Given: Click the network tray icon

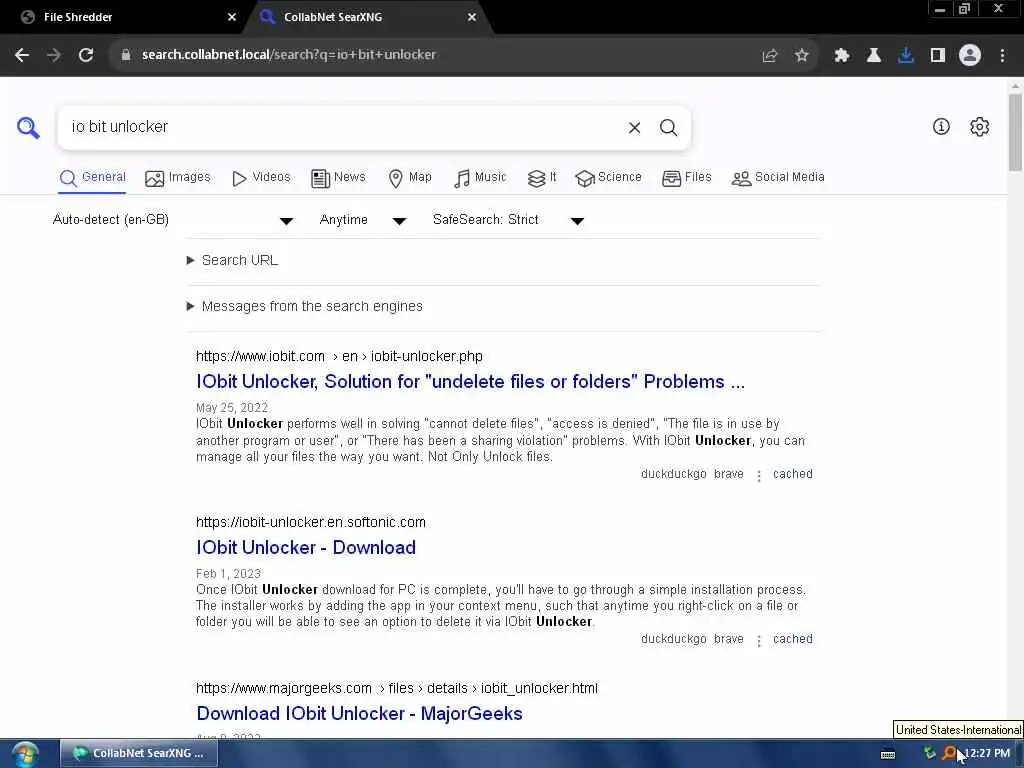Looking at the screenshot, I should [x=929, y=753].
